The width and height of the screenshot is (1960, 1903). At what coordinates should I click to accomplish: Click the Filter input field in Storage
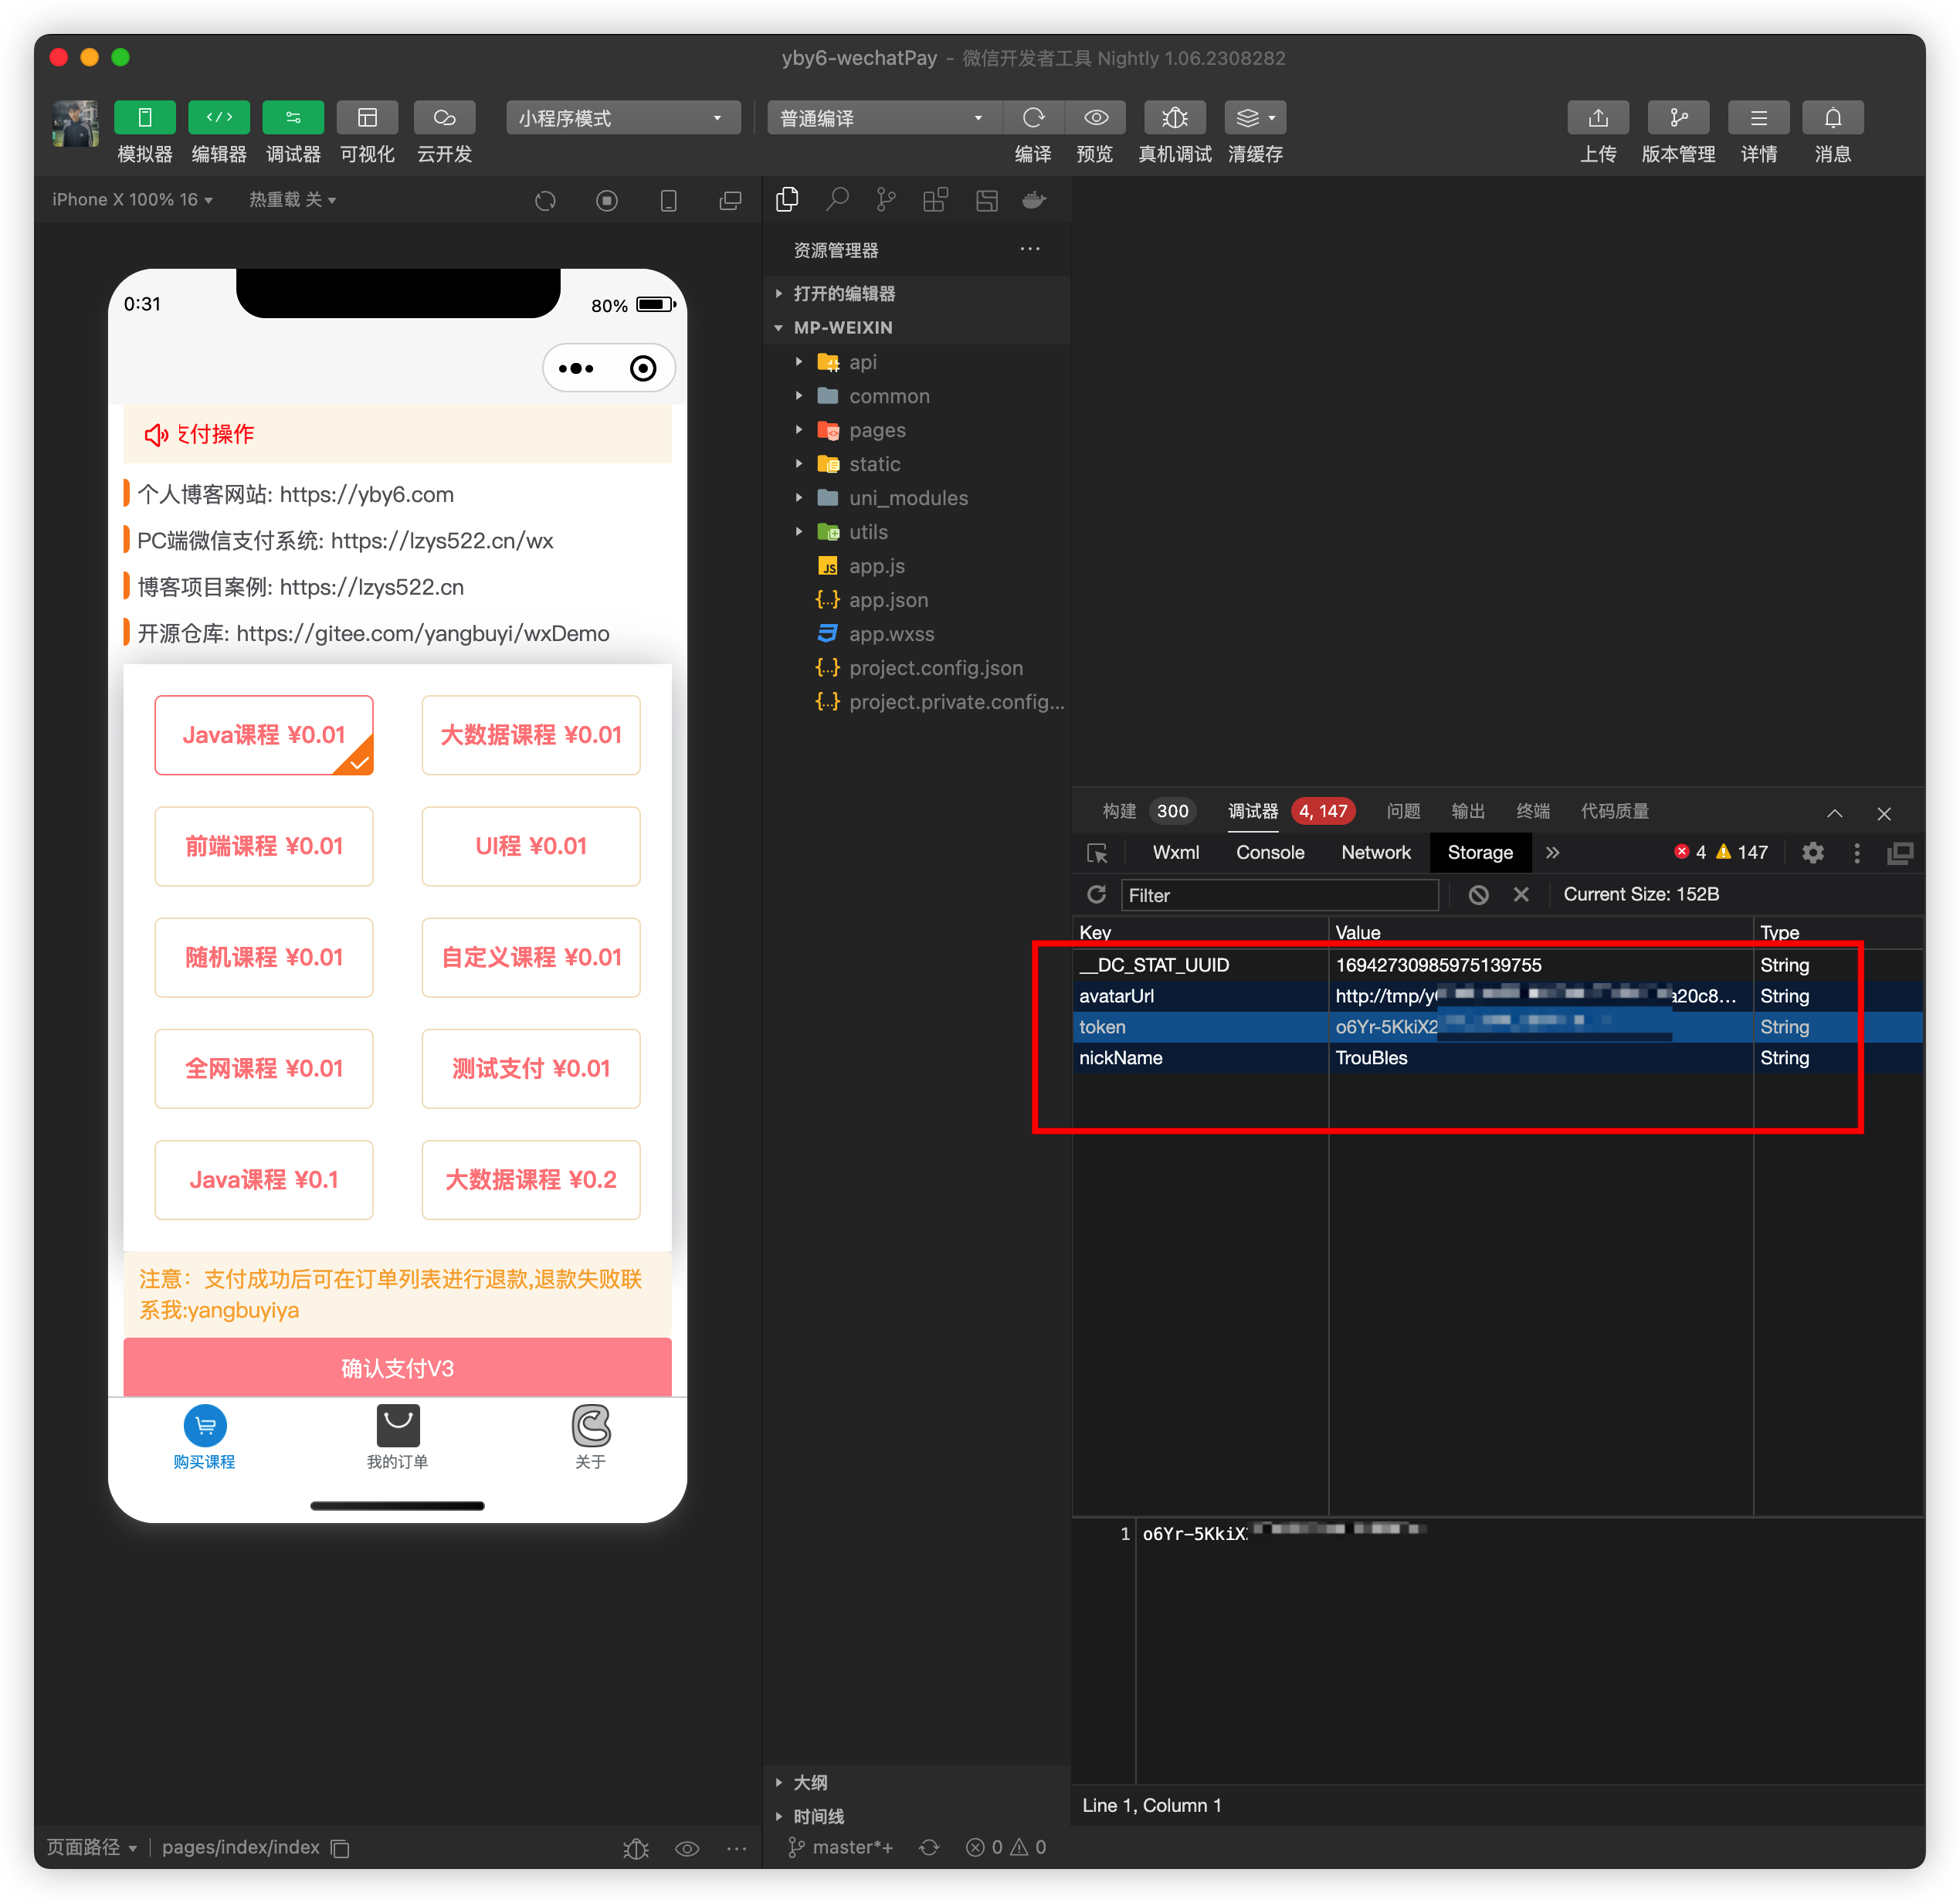coord(1287,894)
